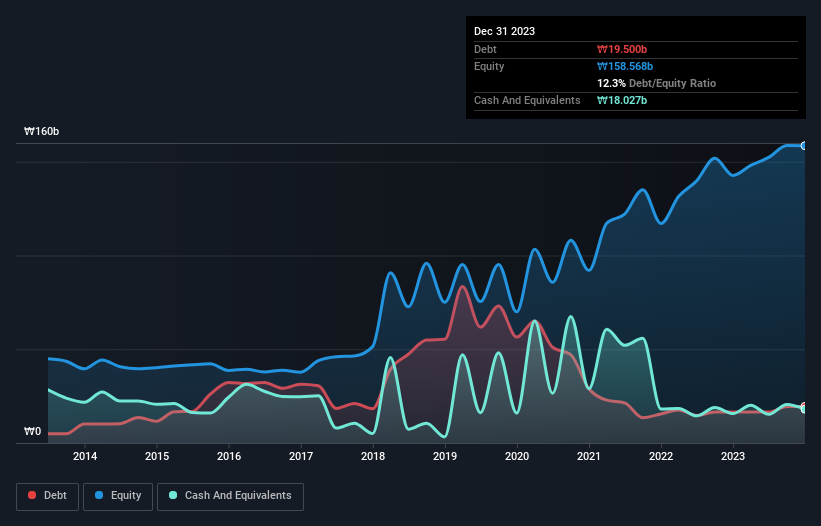Click the 2021 axis label

(589, 456)
